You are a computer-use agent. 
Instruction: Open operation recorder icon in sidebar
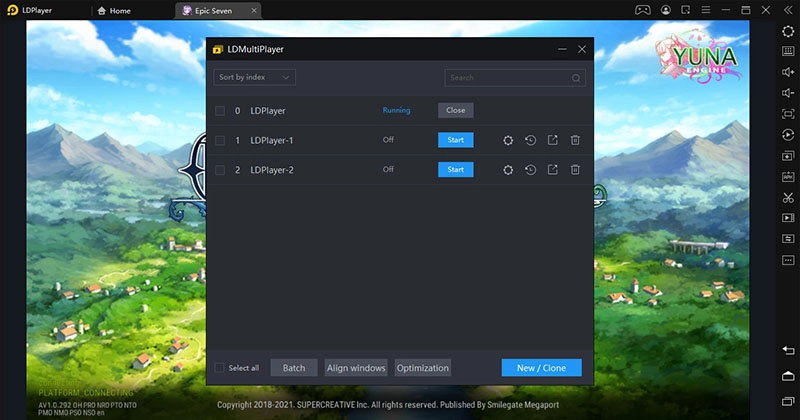[x=788, y=135]
